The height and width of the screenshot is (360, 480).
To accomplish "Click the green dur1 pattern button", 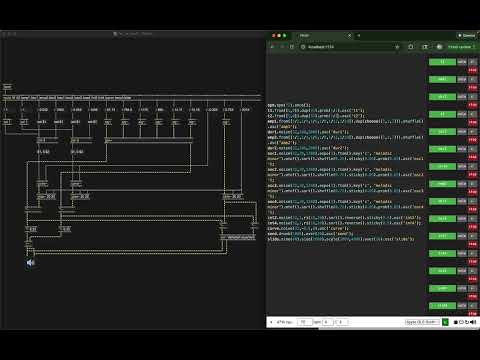I will pyautogui.click(x=442, y=97).
